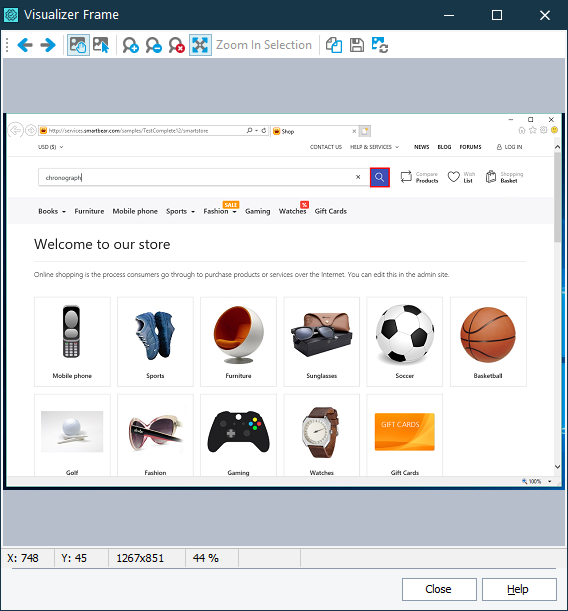Reset zoom with red-cross magnifier icon
568x611 pixels.
coord(176,45)
